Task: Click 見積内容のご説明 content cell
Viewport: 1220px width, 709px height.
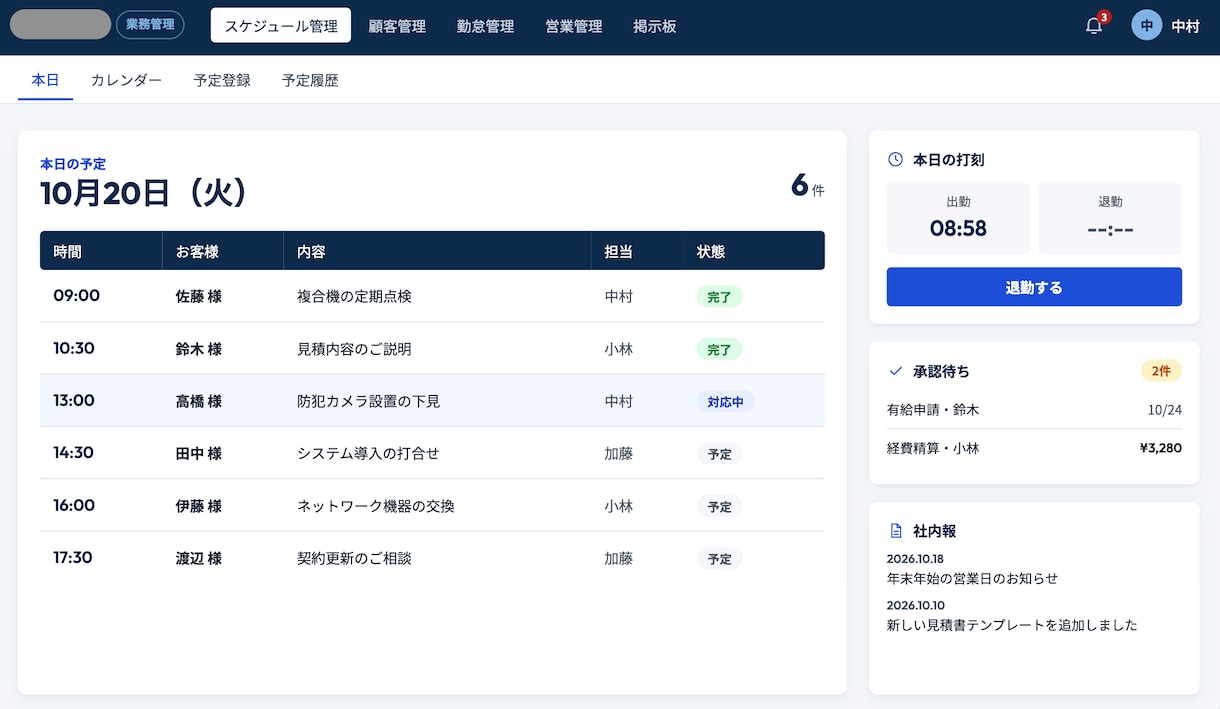Action: point(354,349)
